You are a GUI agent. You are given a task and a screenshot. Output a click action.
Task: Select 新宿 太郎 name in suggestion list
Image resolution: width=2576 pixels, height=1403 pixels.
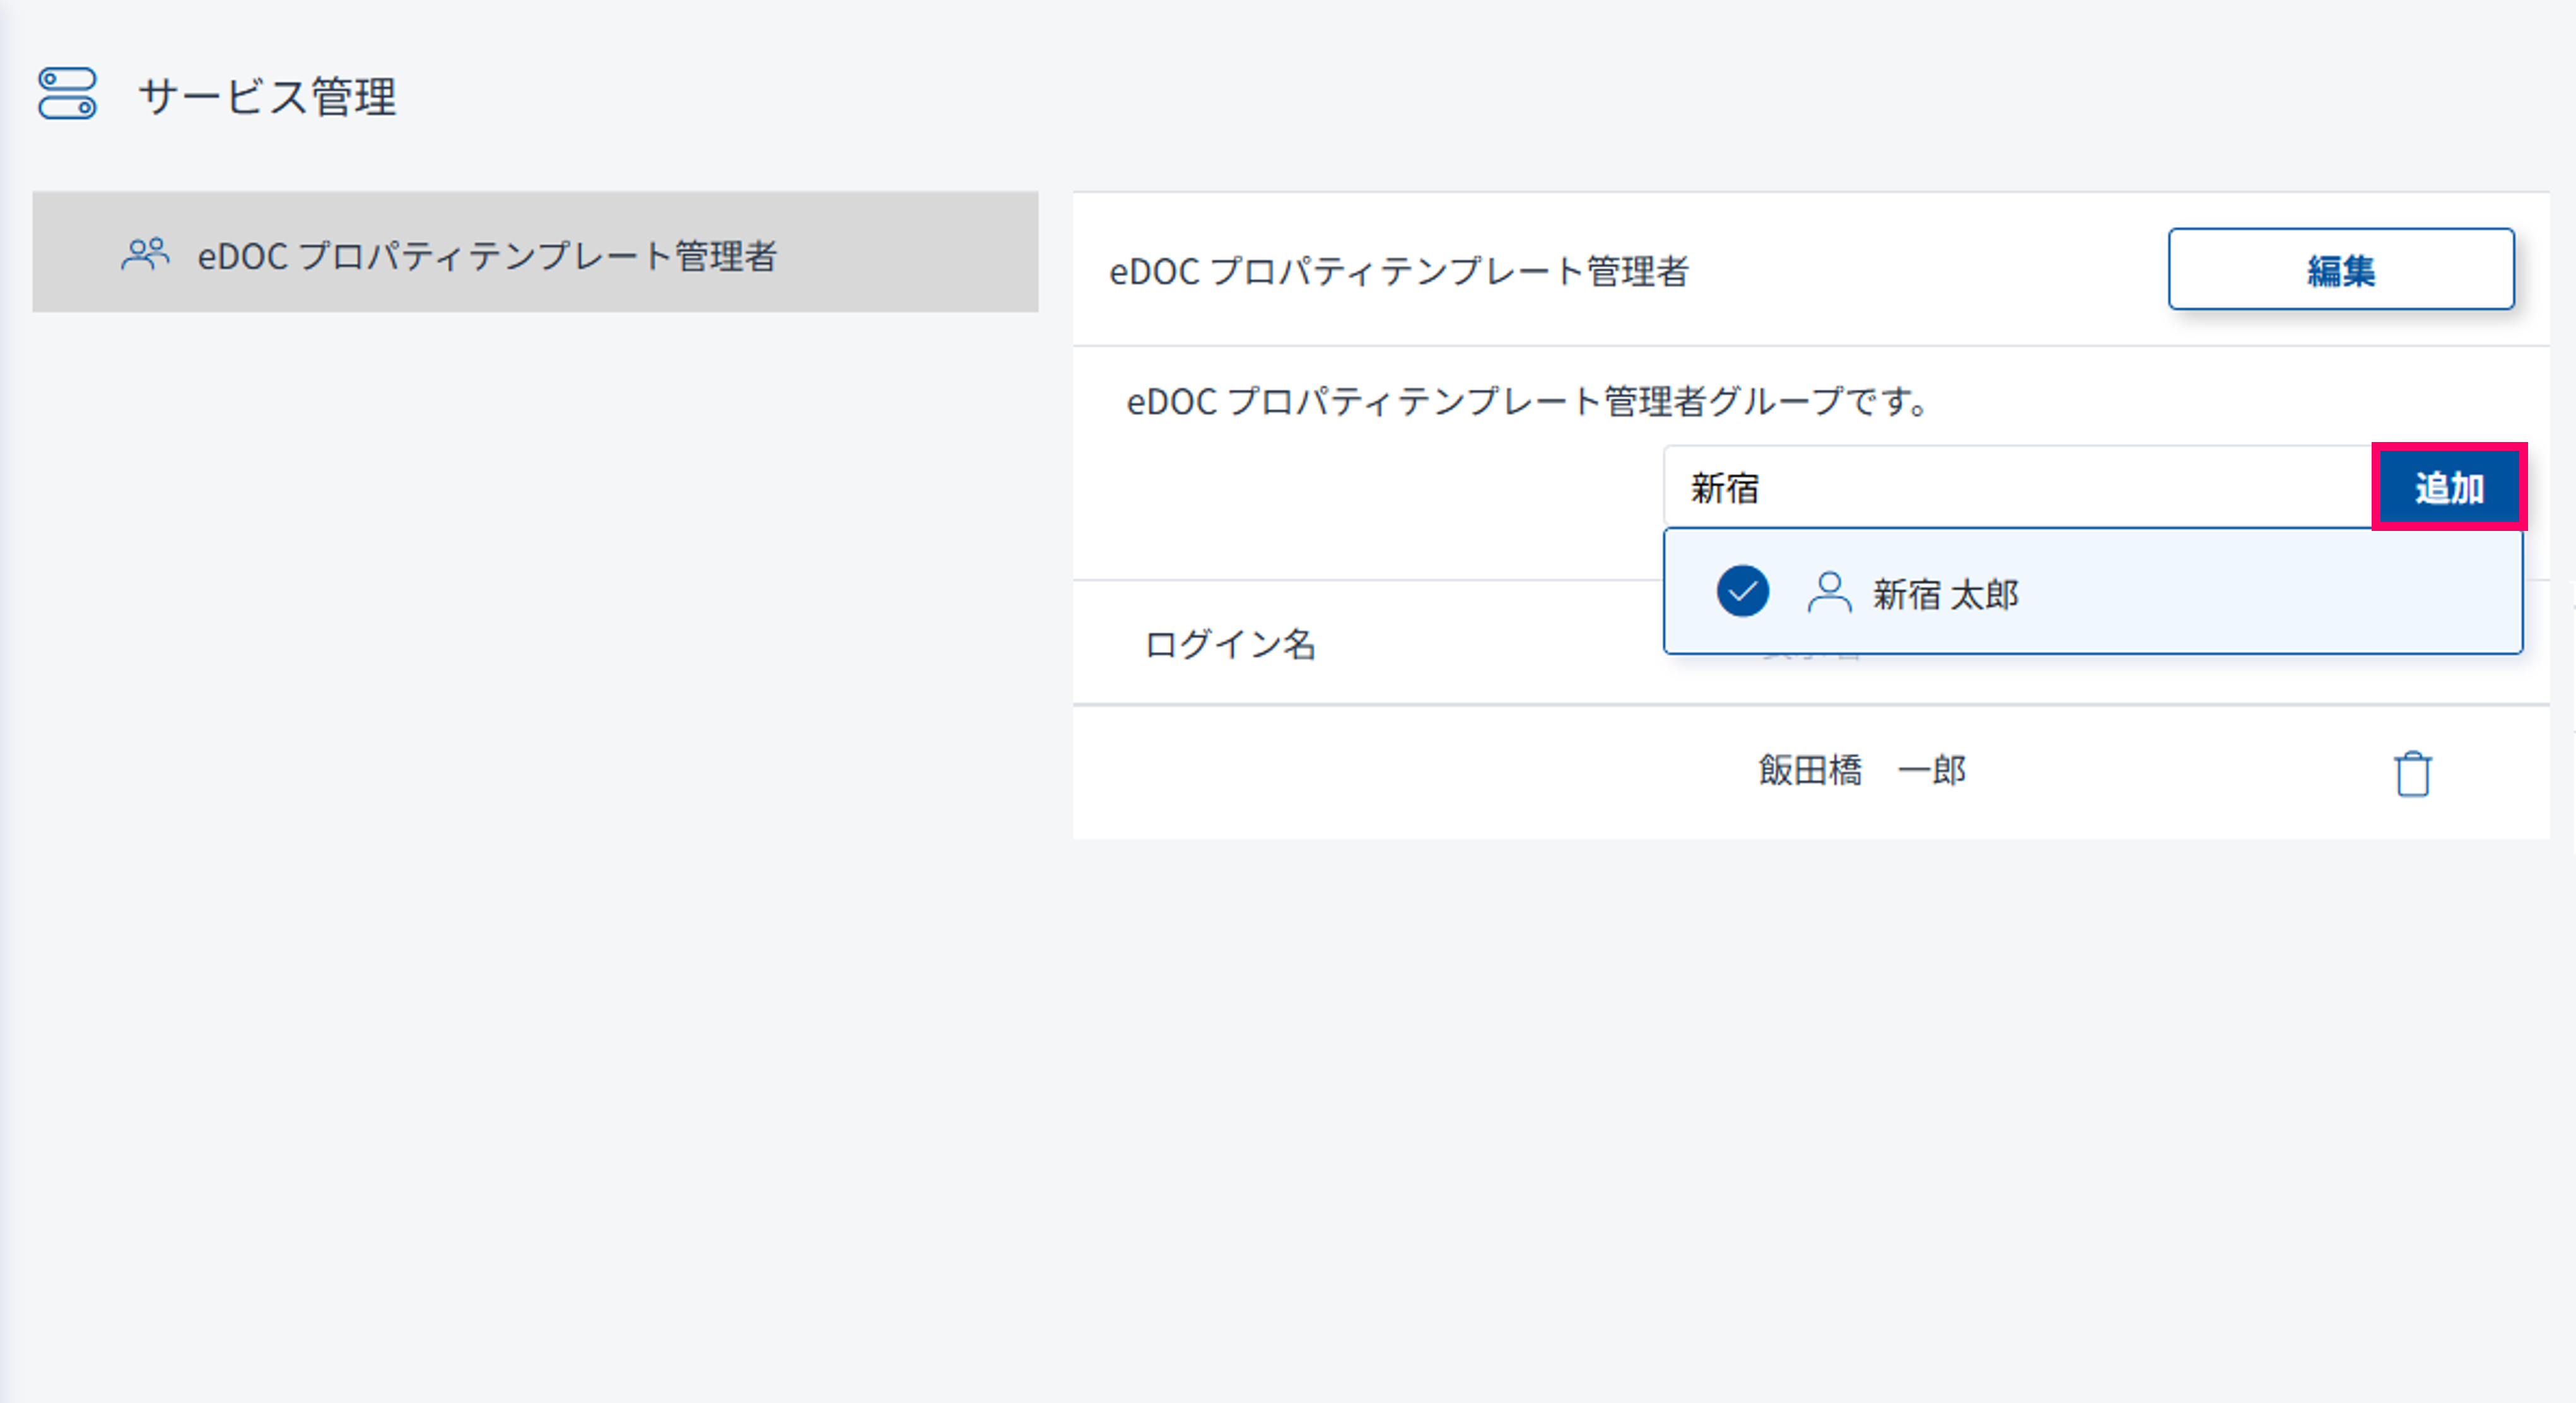point(1945,594)
